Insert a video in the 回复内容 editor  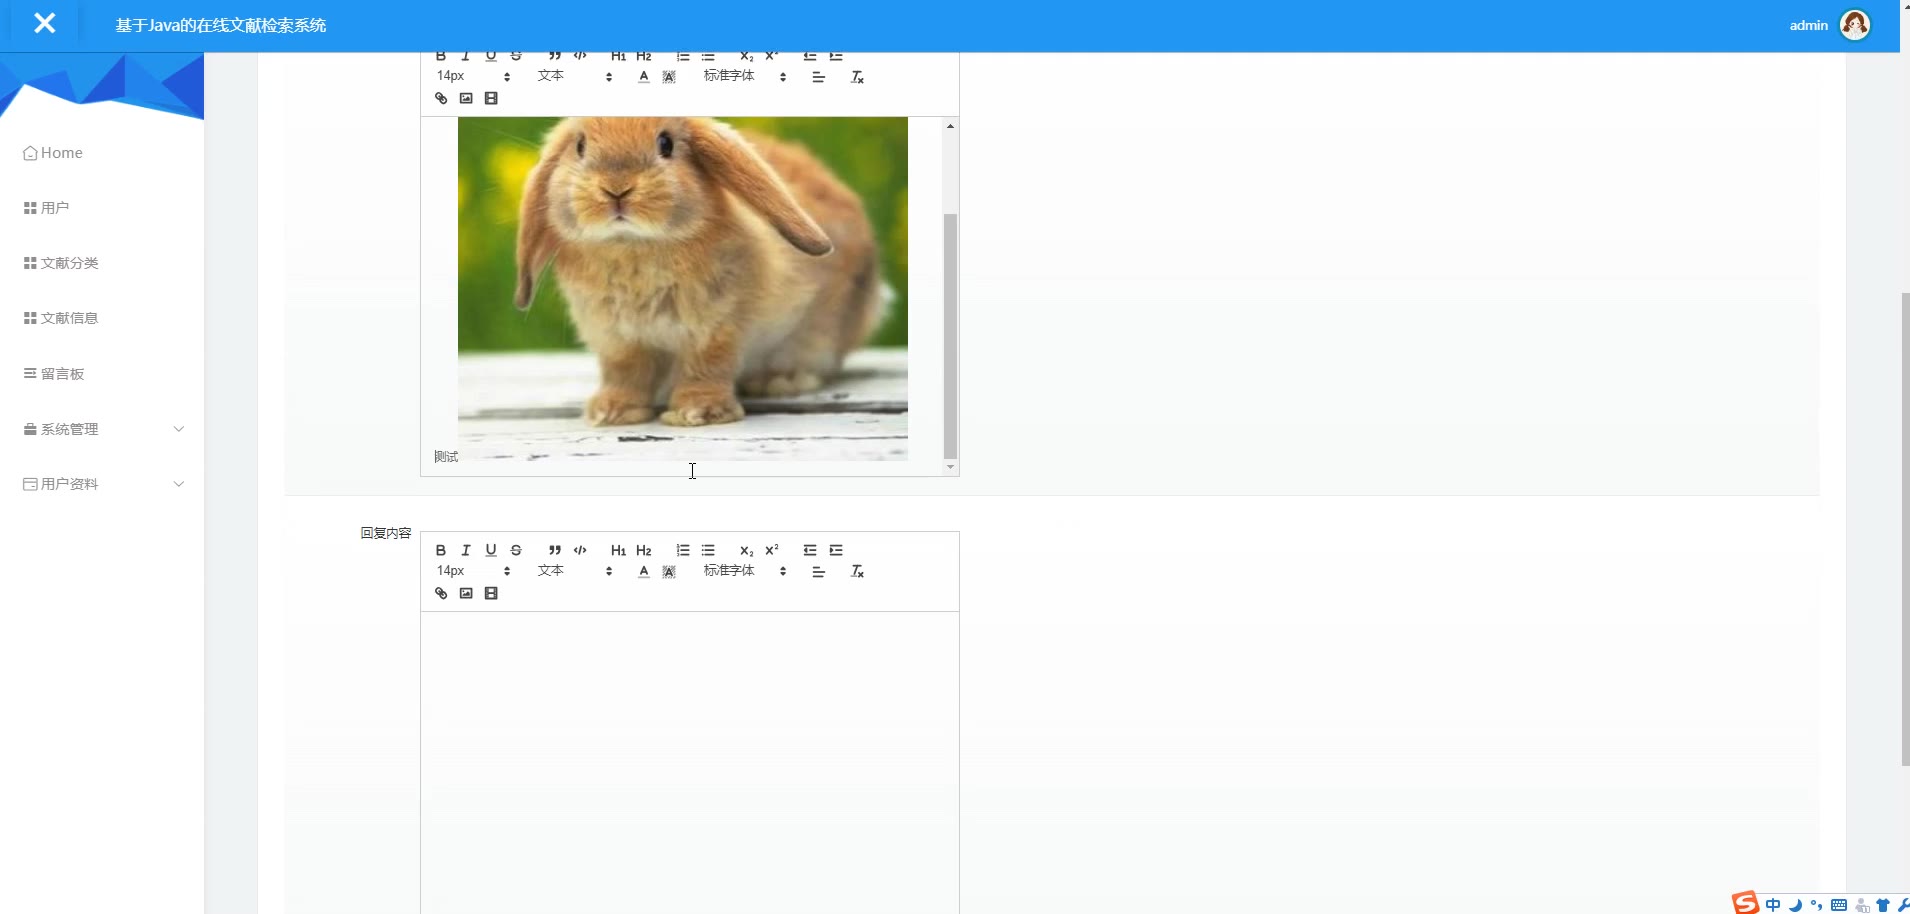[491, 593]
